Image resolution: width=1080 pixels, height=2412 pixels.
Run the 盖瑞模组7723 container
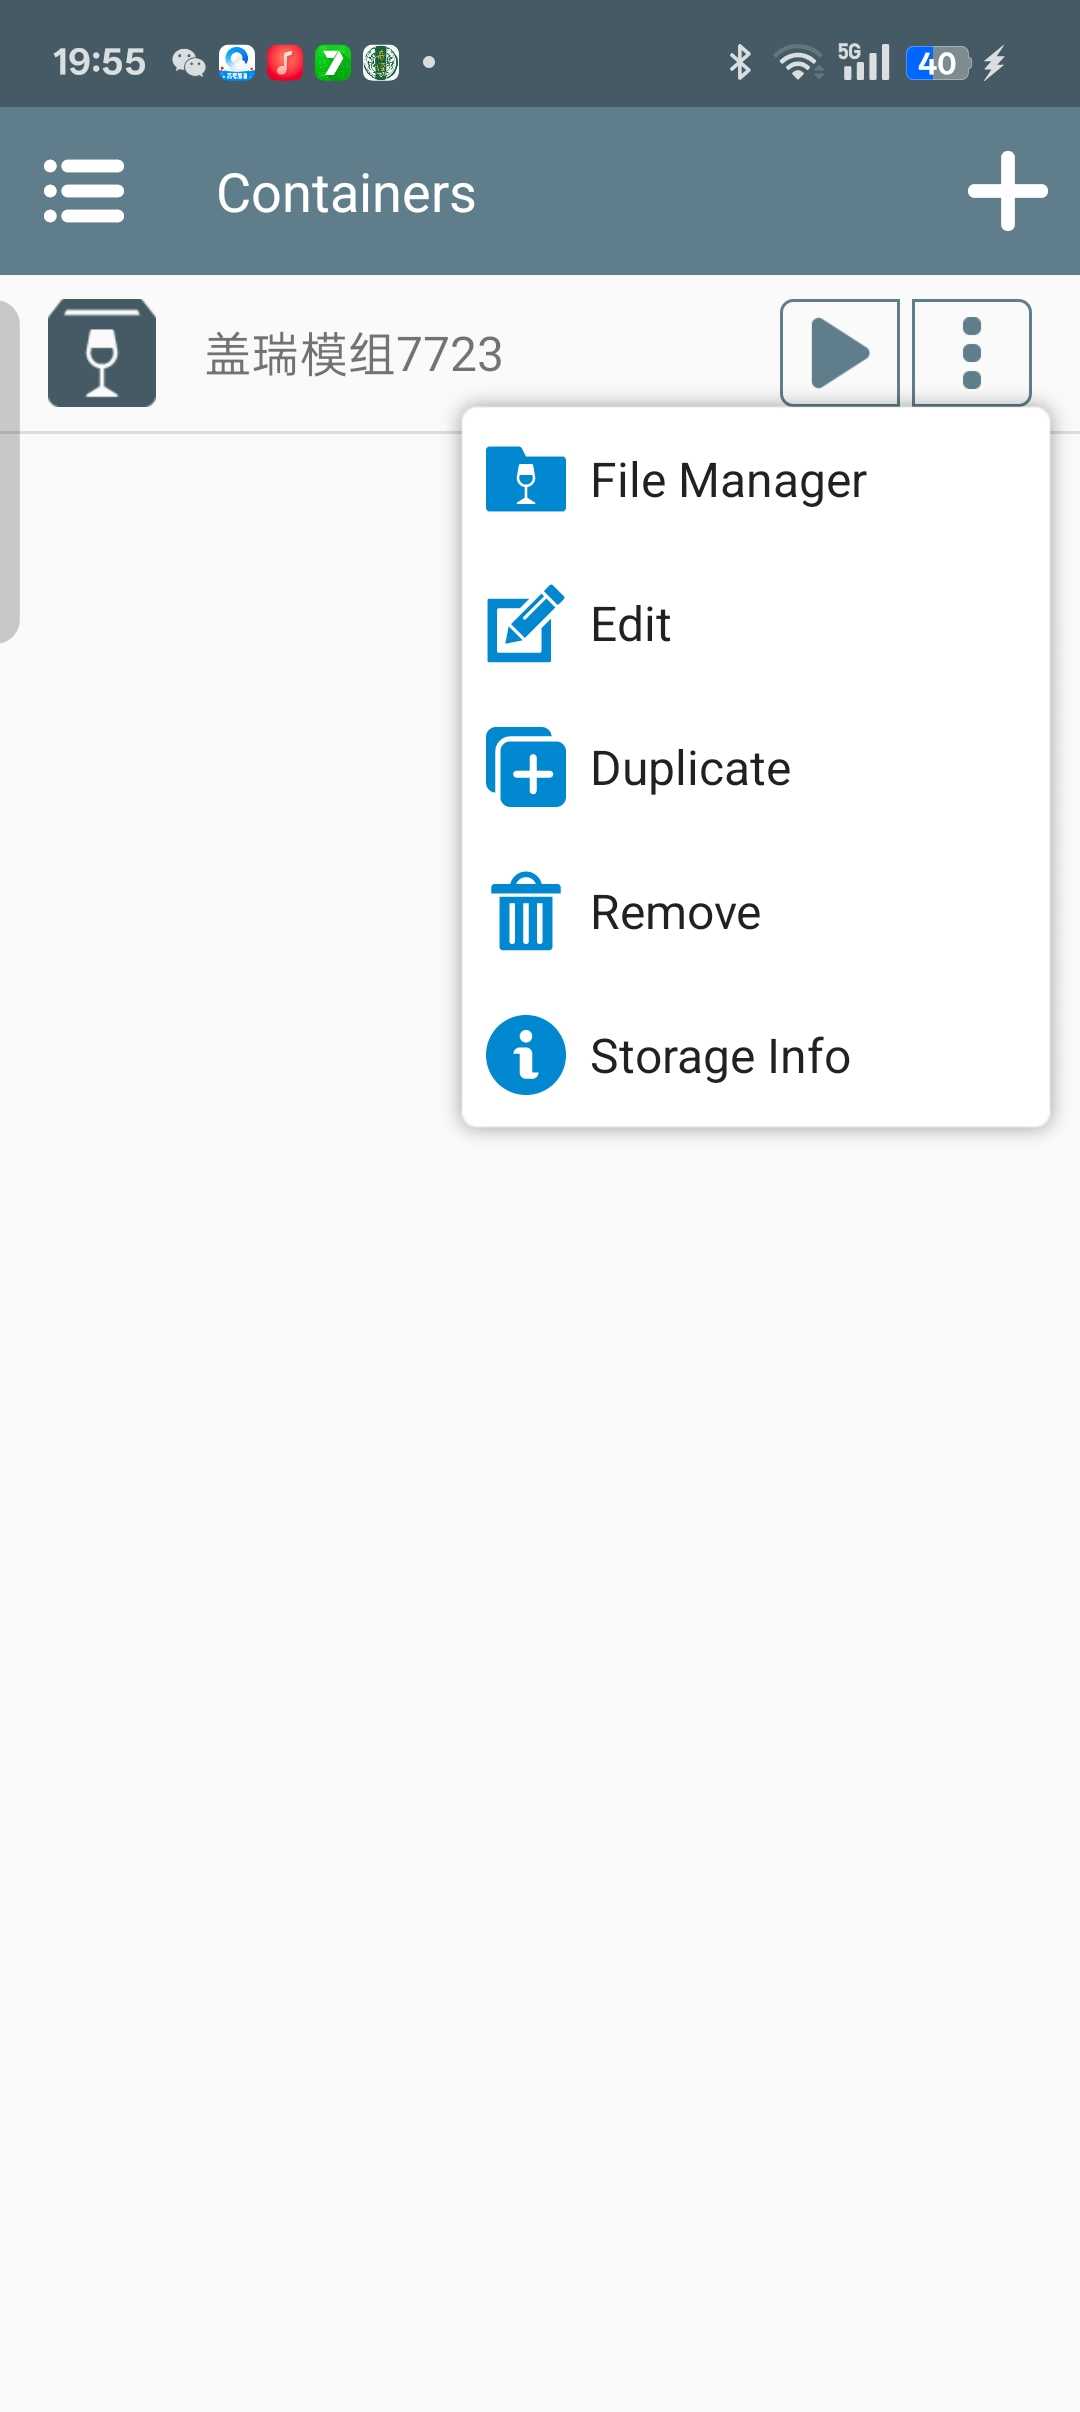[840, 353]
